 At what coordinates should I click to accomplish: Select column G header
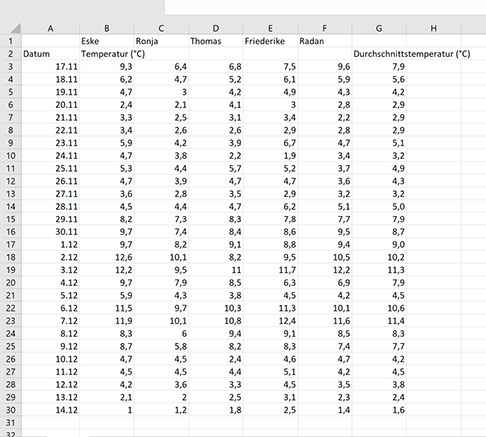[379, 29]
